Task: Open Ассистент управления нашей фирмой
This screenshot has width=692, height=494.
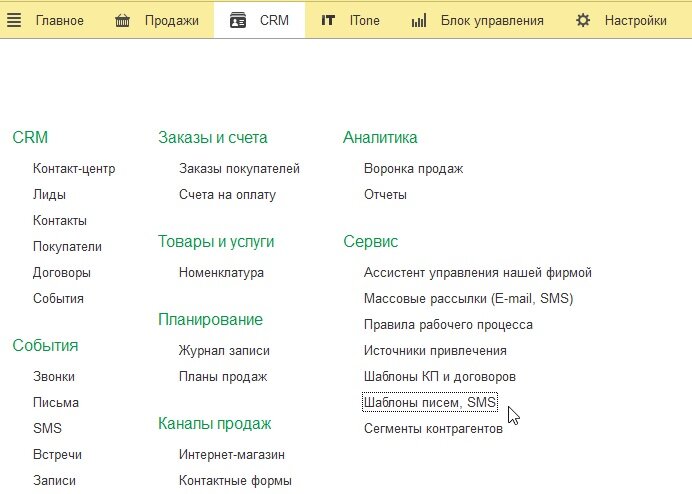Action: [x=478, y=272]
